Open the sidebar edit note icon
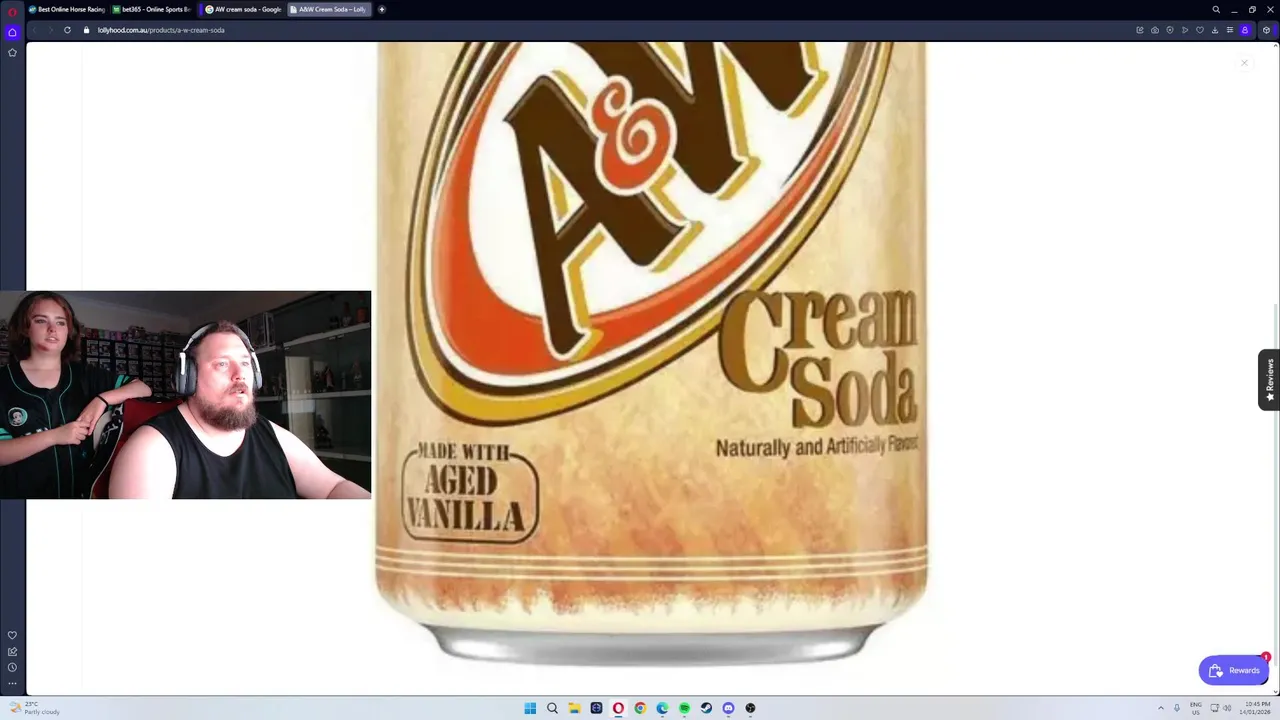Viewport: 1280px width, 720px height. 12,651
